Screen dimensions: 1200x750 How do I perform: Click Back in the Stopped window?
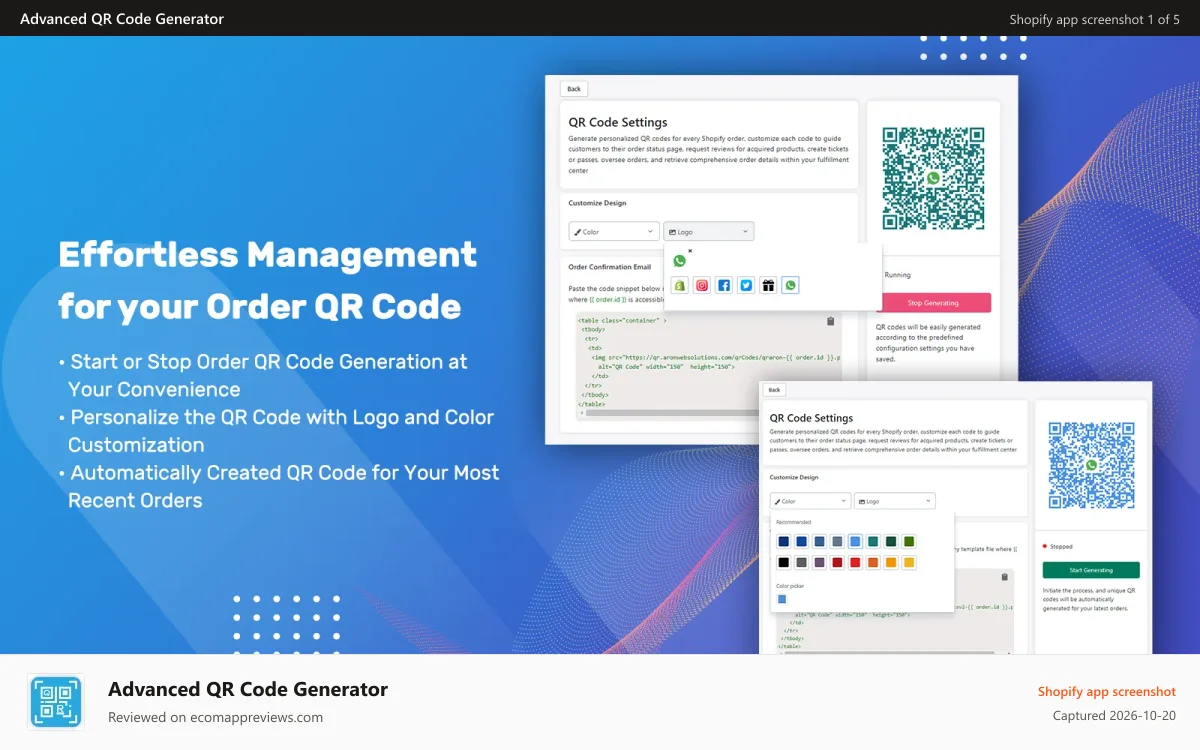tap(774, 390)
